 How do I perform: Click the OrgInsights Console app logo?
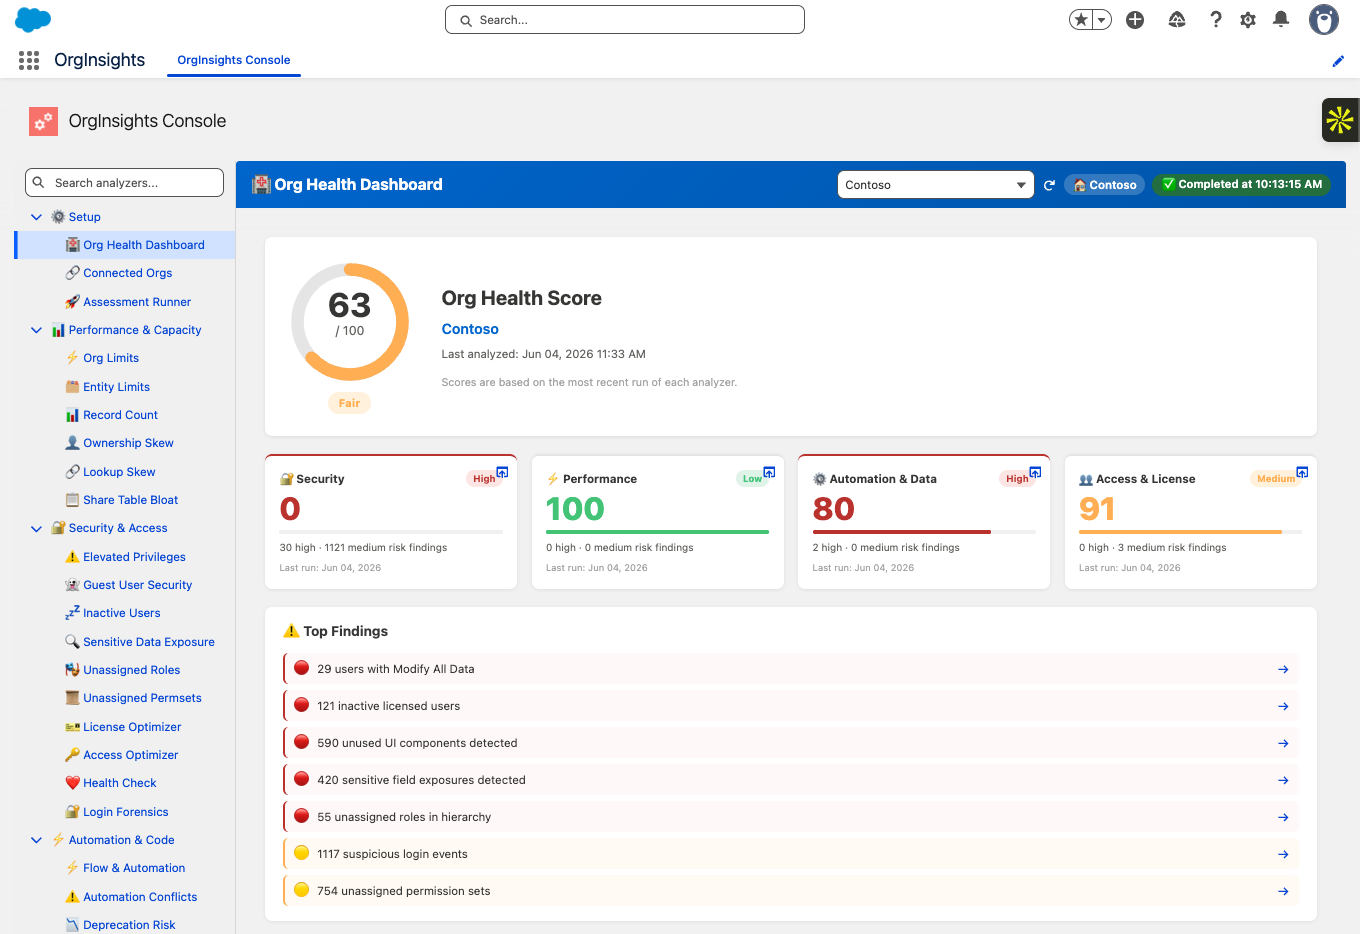click(x=43, y=121)
